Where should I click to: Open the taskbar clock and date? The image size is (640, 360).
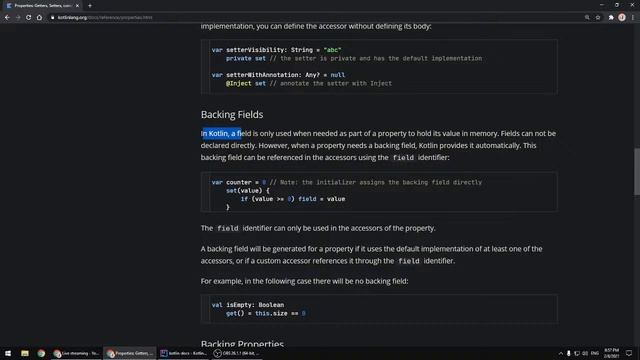point(611,353)
